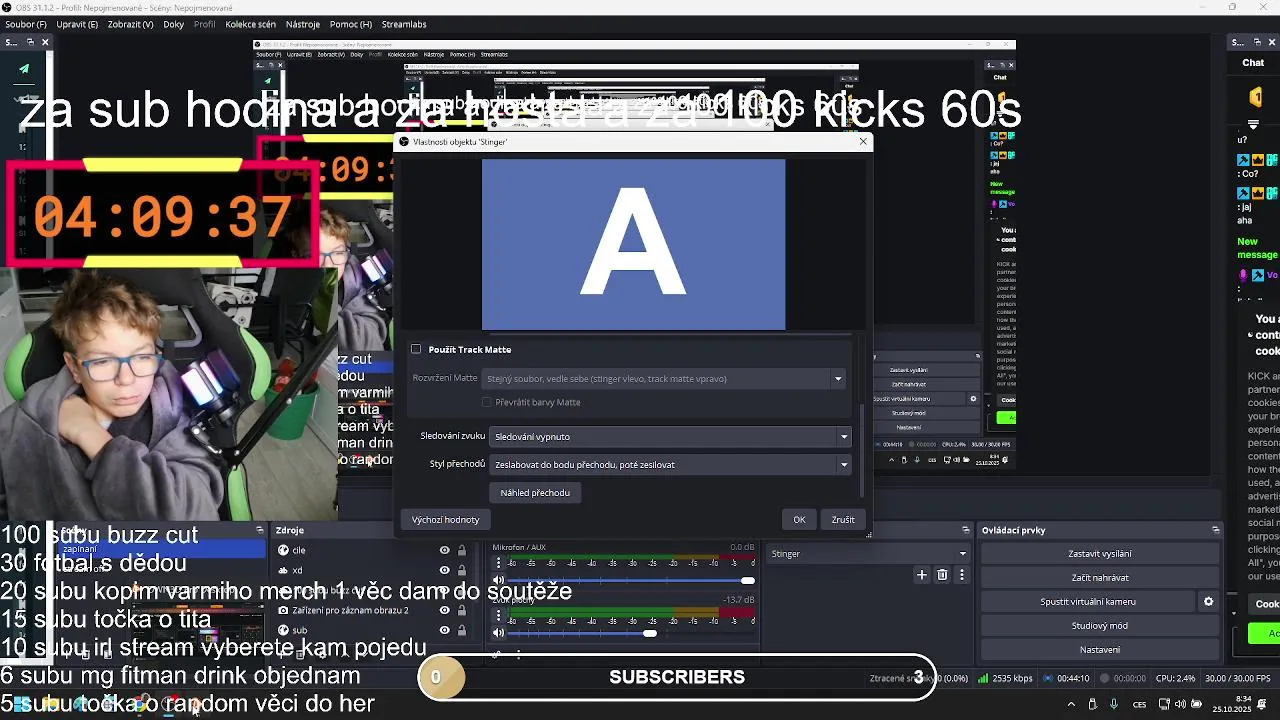Image resolution: width=1280 pixels, height=720 pixels.
Task: Check Převrátit barvy Matte option
Action: pyautogui.click(x=487, y=402)
